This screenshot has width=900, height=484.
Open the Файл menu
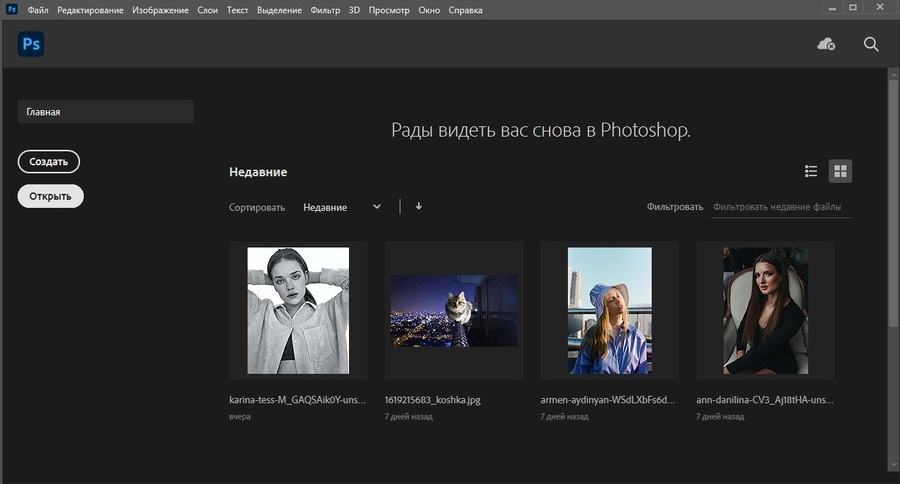point(38,10)
